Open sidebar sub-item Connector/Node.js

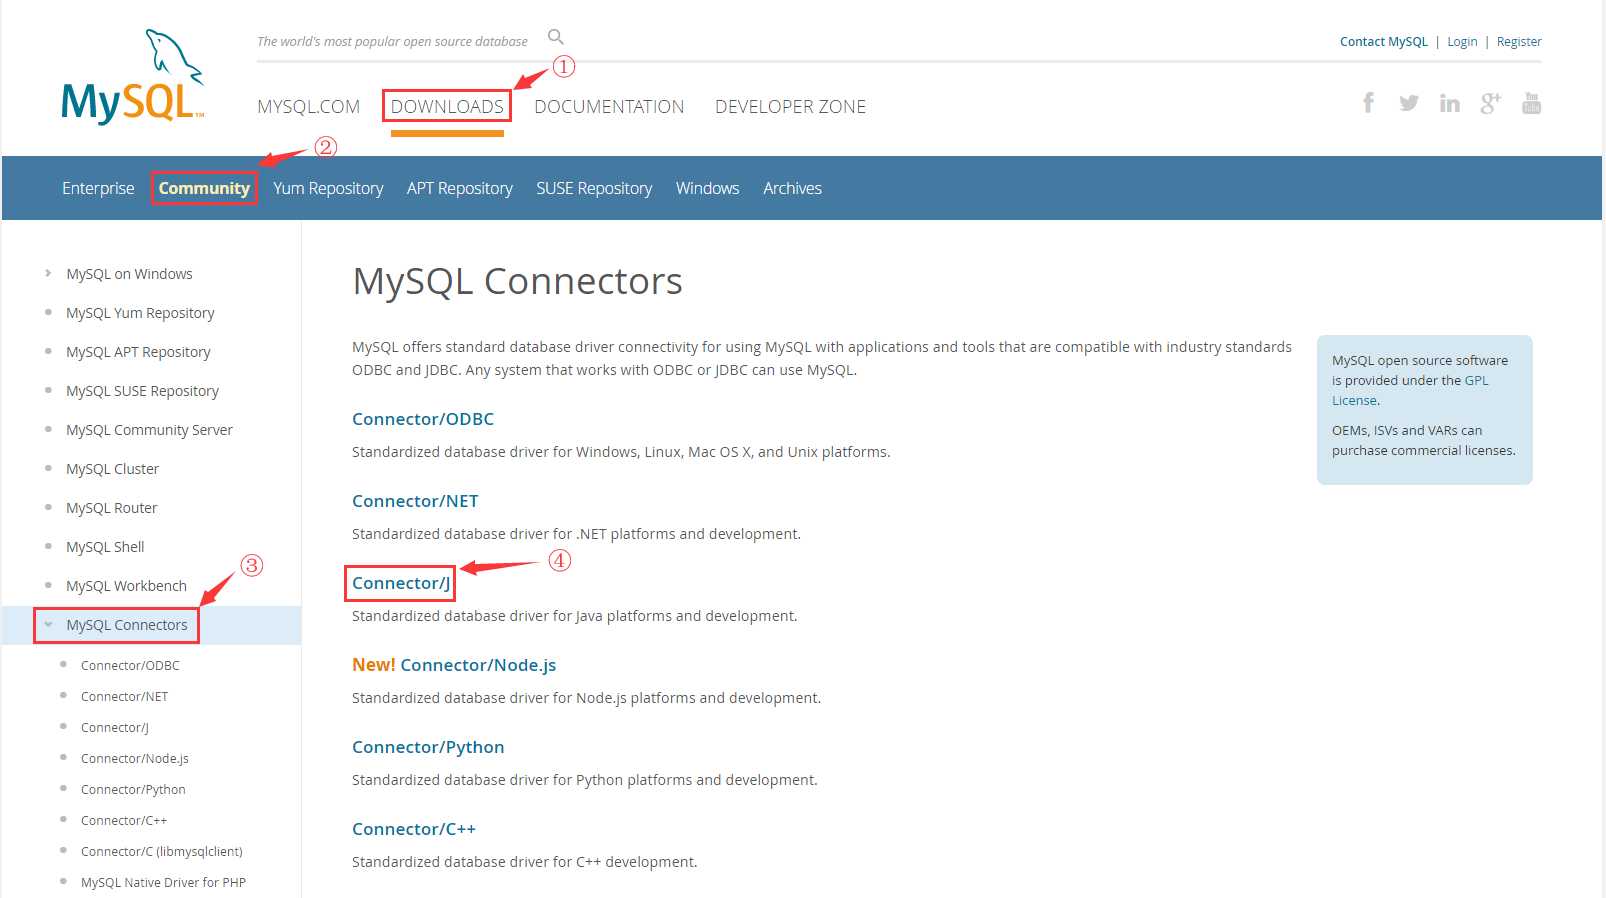(x=135, y=758)
